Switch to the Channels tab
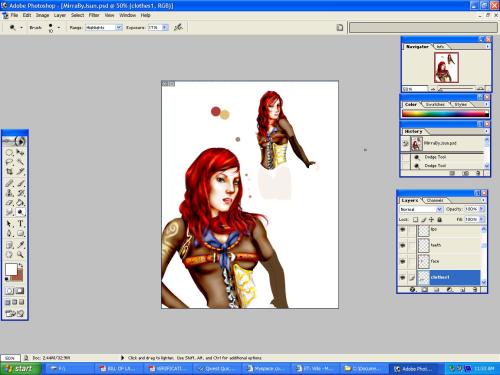 point(435,200)
